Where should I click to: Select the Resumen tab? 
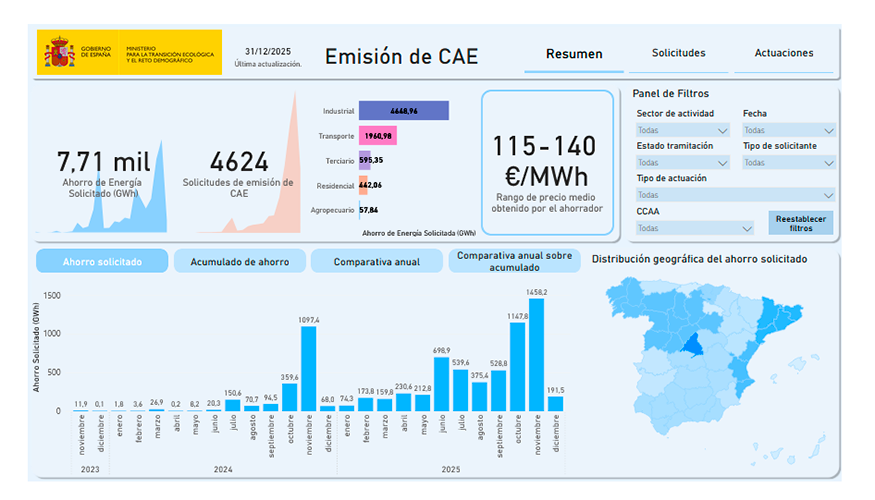point(574,54)
